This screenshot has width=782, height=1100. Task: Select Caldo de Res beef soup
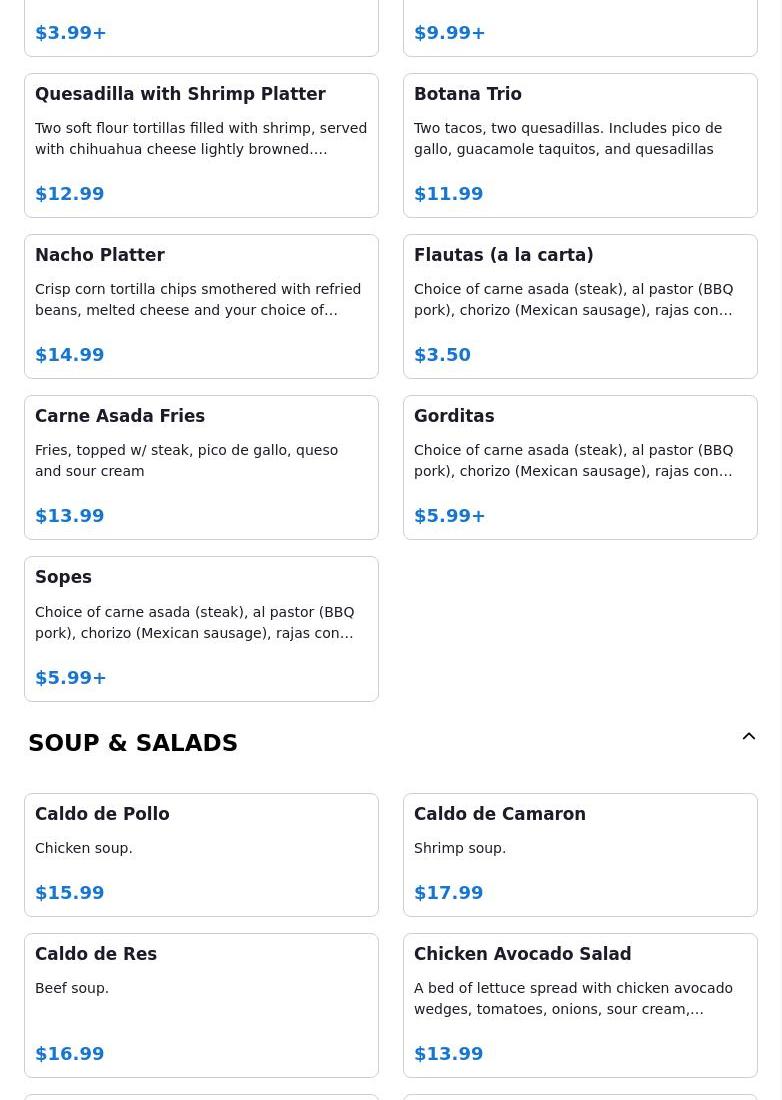click(x=201, y=1005)
